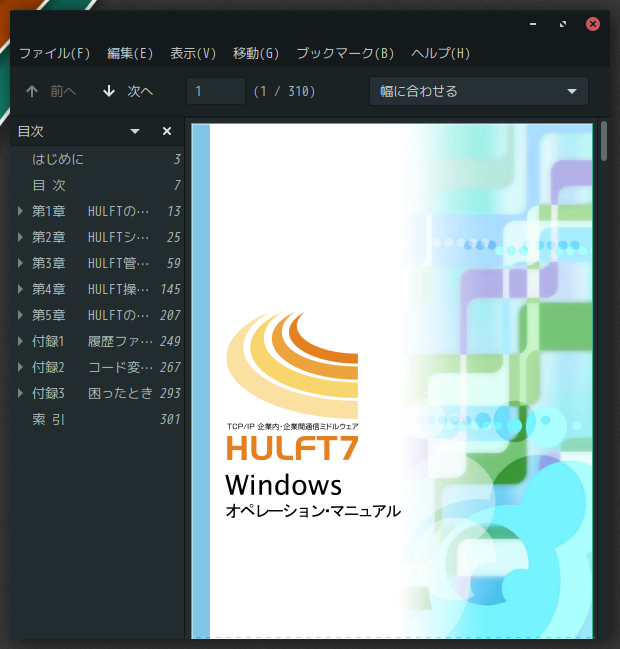Select 第2章 HULFTシ… entry
This screenshot has width=620, height=649.
(x=98, y=237)
